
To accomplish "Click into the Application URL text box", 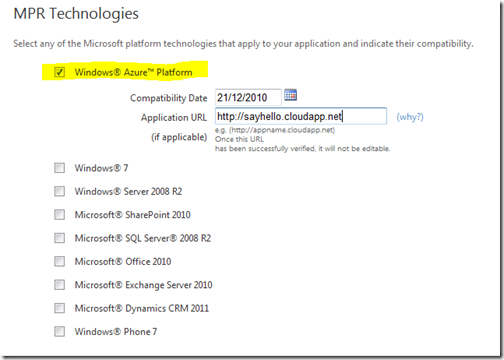I will 301,116.
